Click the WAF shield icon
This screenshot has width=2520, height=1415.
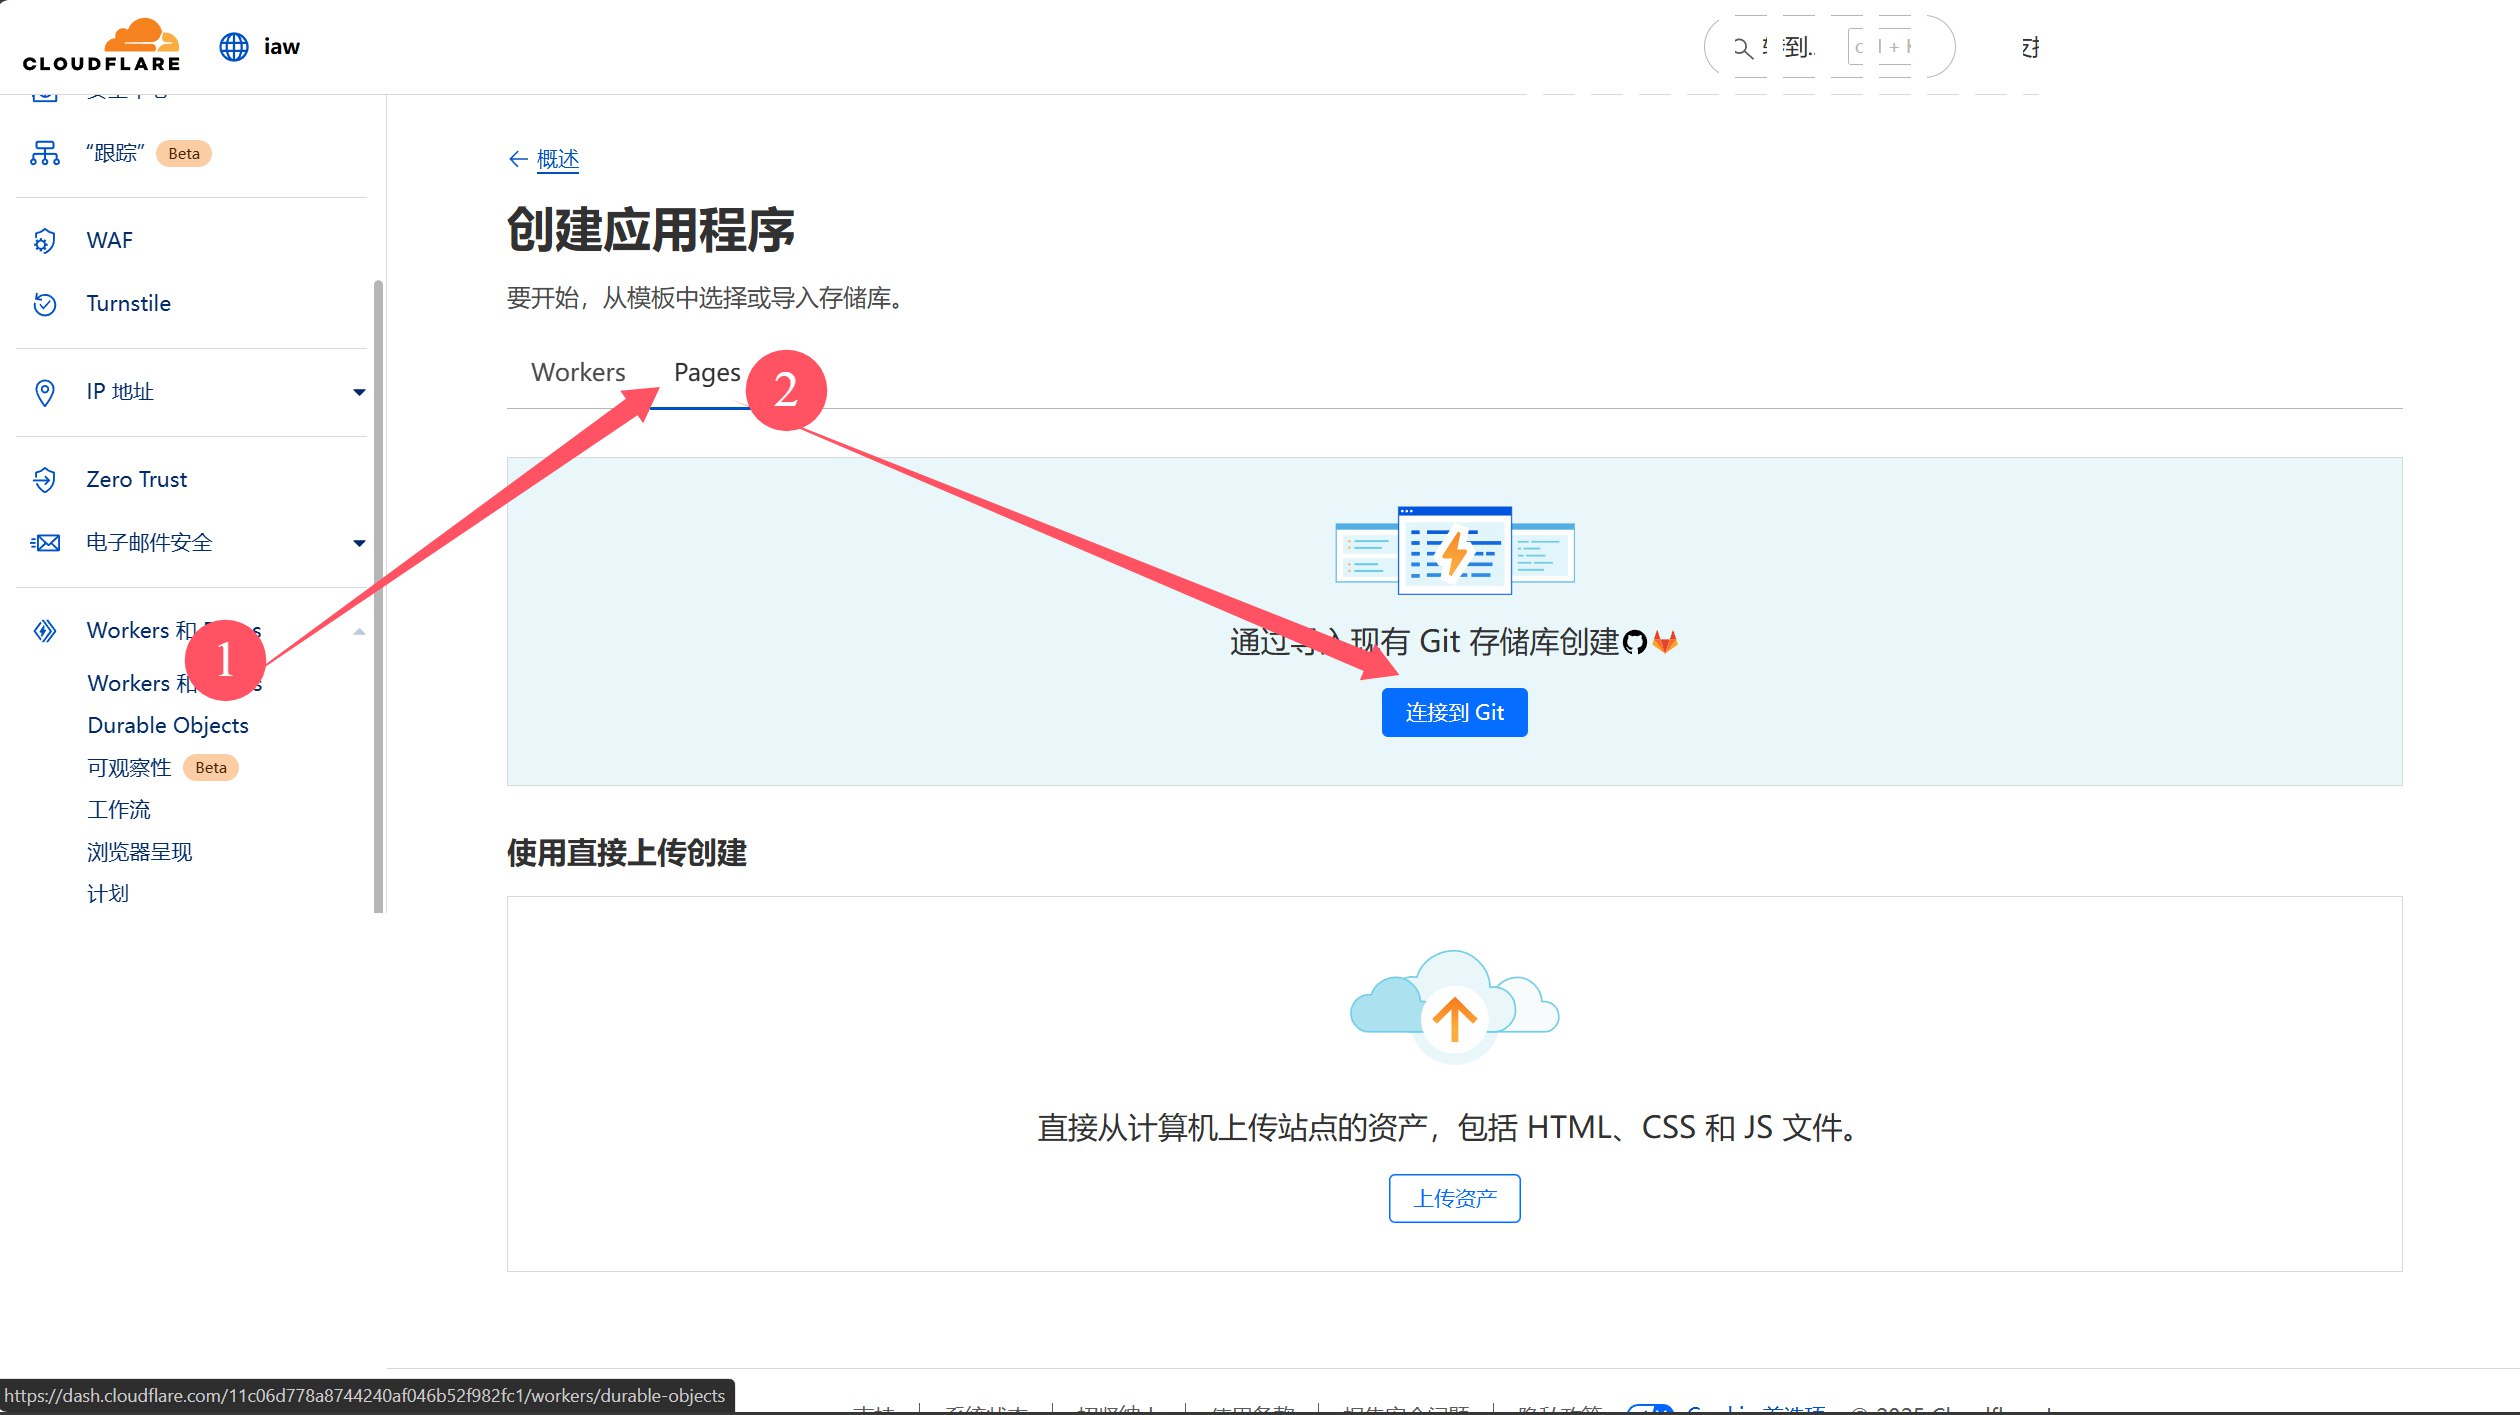click(44, 241)
